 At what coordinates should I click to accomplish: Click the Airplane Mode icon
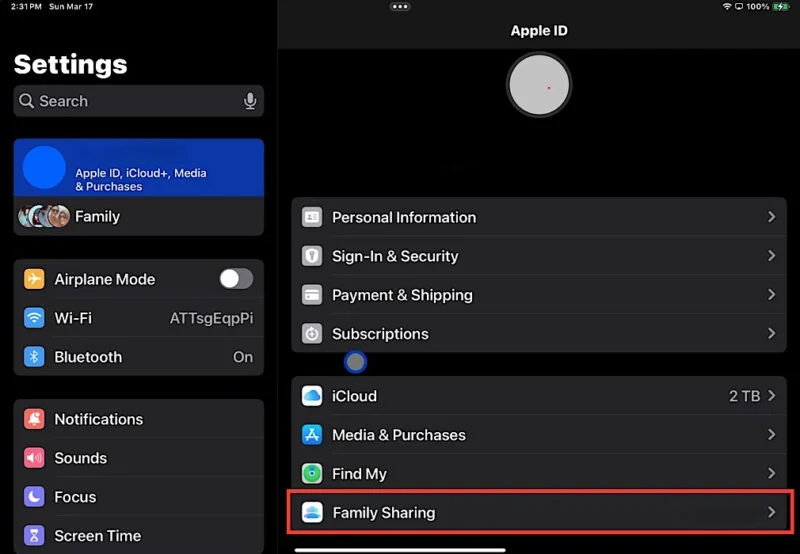(34, 279)
